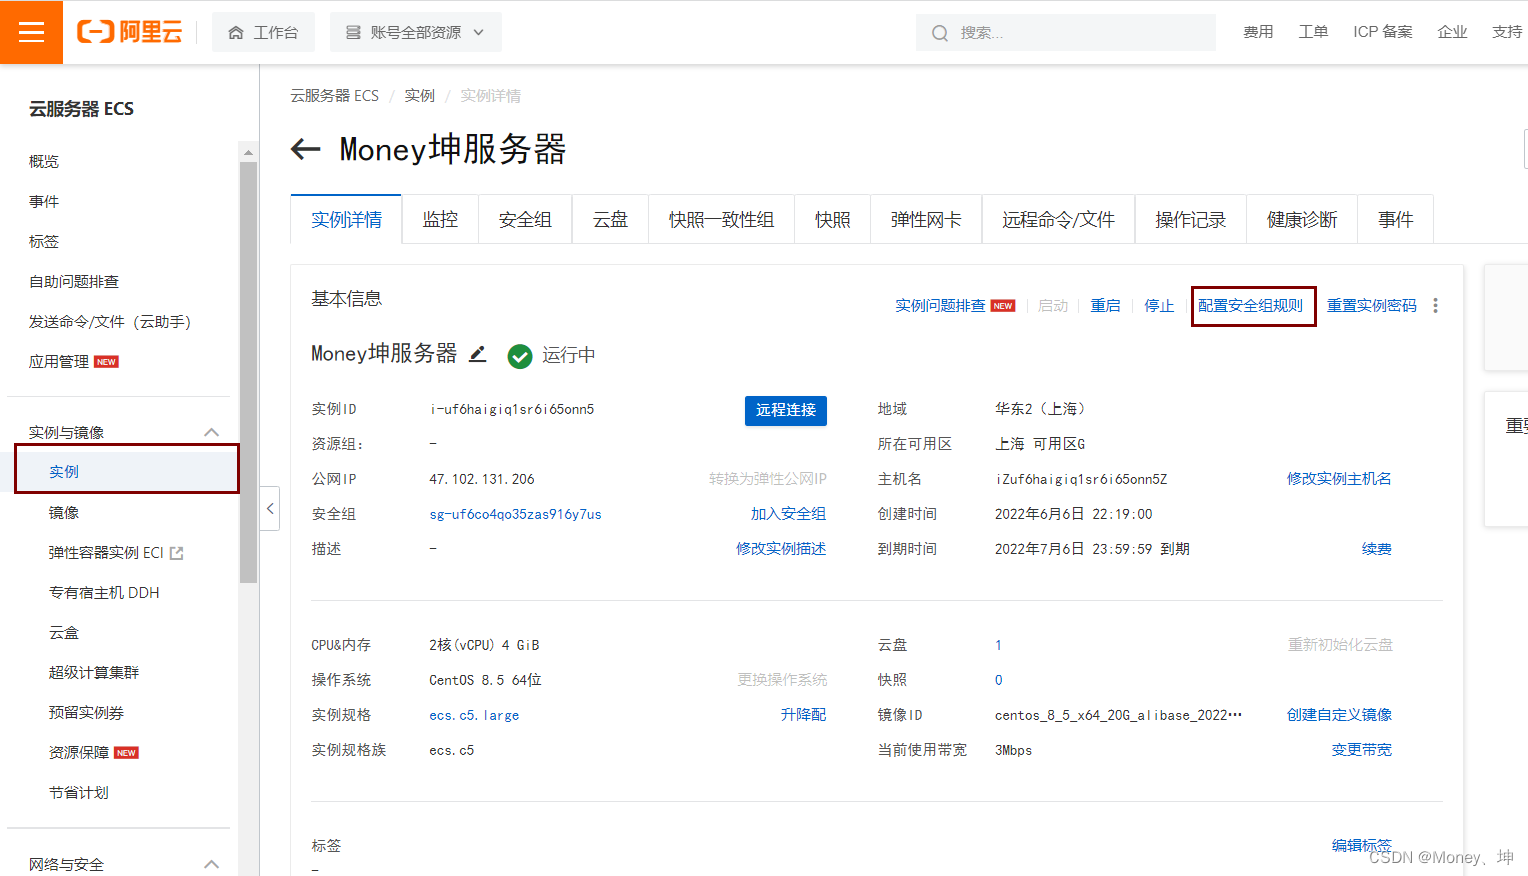Click the search magnifier icon
Screen dimensions: 1528x876
pos(939,33)
